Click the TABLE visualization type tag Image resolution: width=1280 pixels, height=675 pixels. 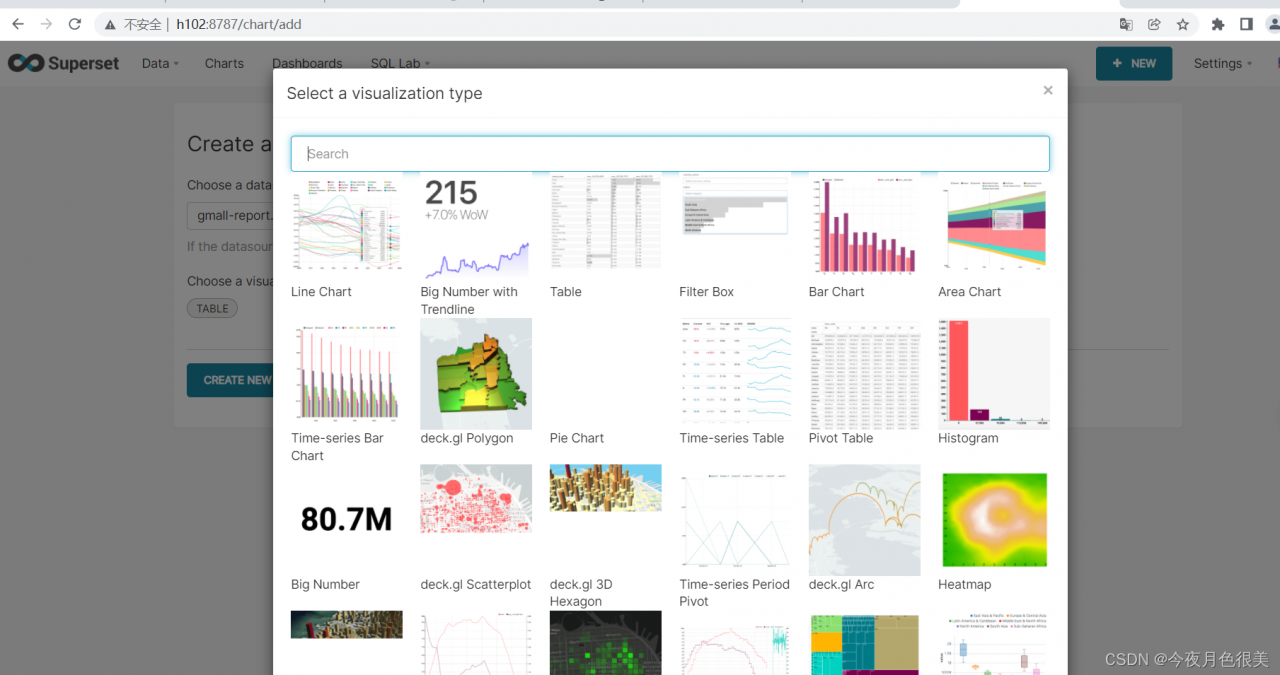pyautogui.click(x=212, y=308)
